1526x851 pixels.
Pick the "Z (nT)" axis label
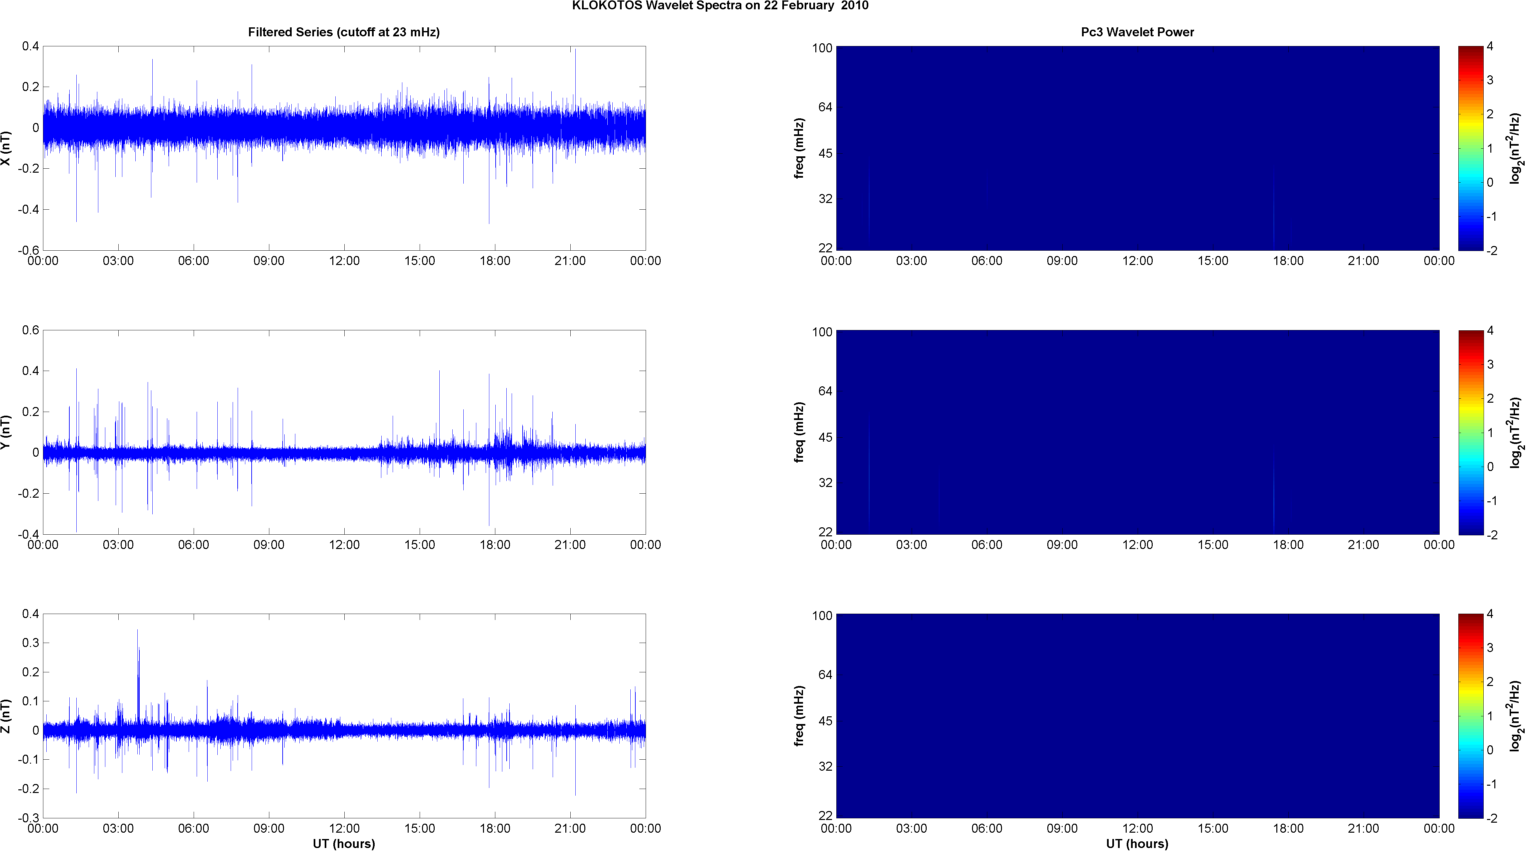7,716
